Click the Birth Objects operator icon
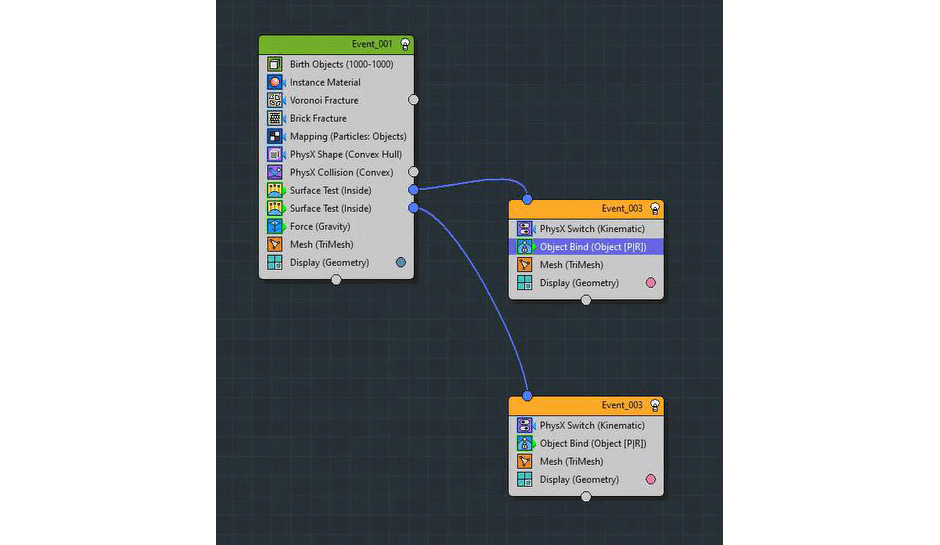 pos(275,64)
